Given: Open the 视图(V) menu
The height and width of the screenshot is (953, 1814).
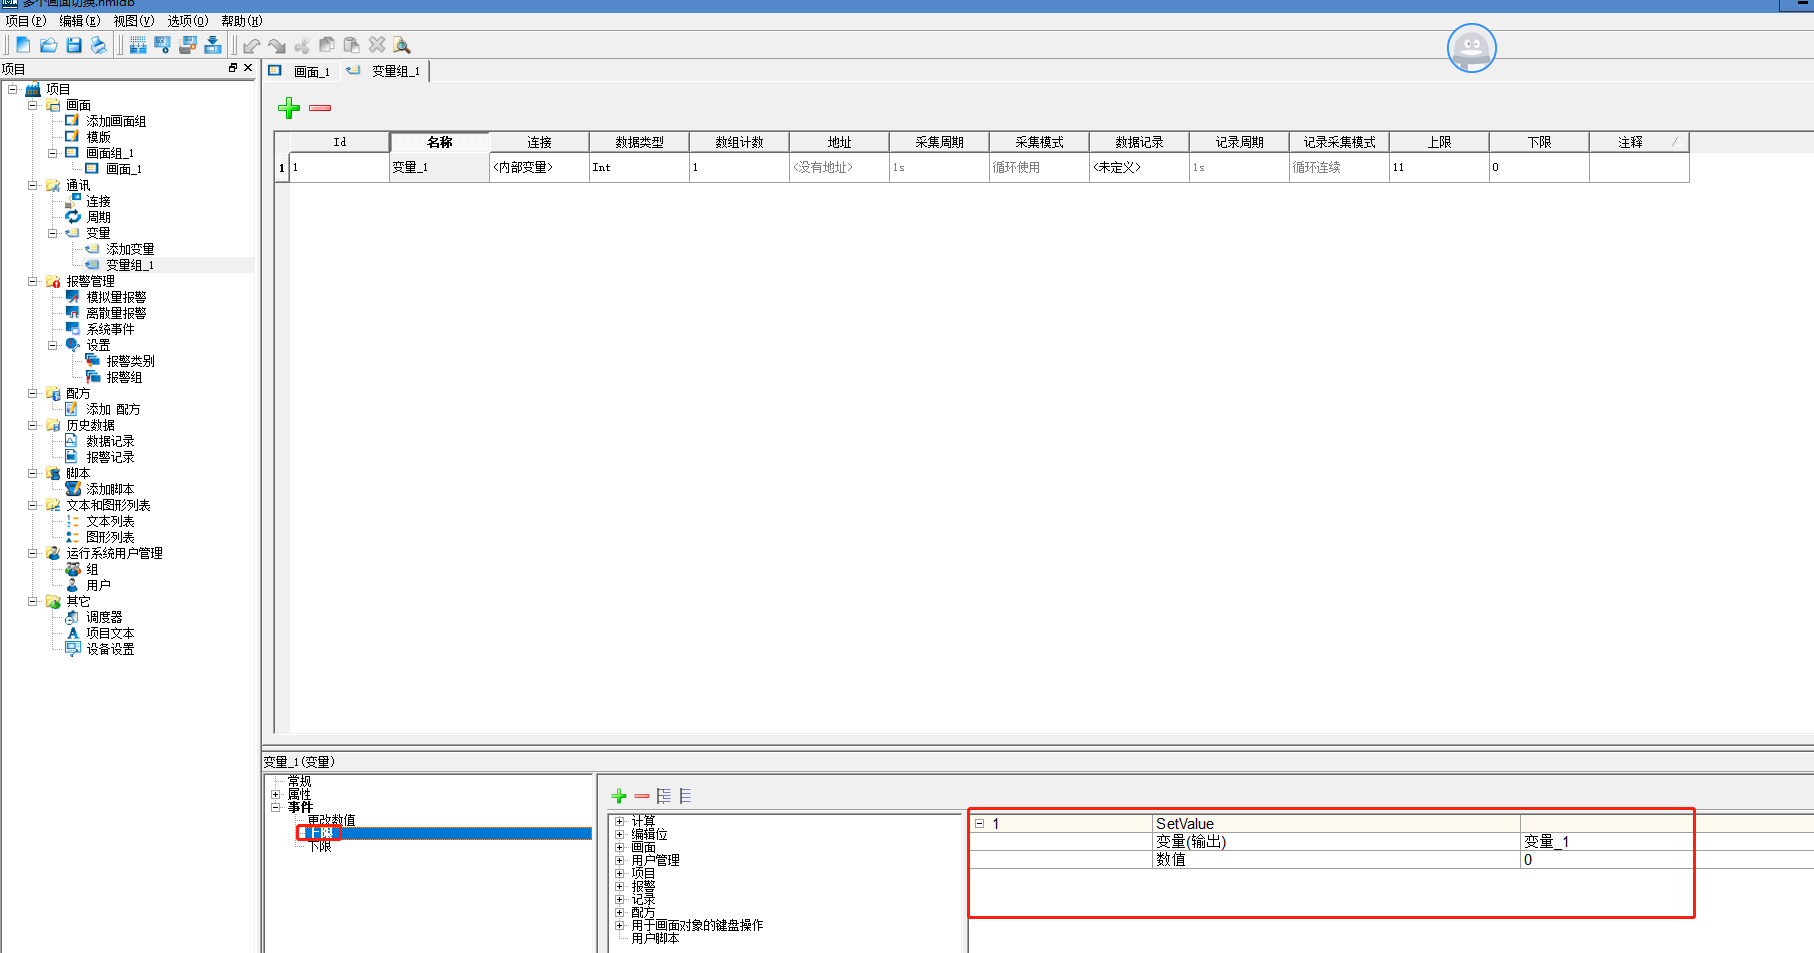Looking at the screenshot, I should click(x=134, y=21).
